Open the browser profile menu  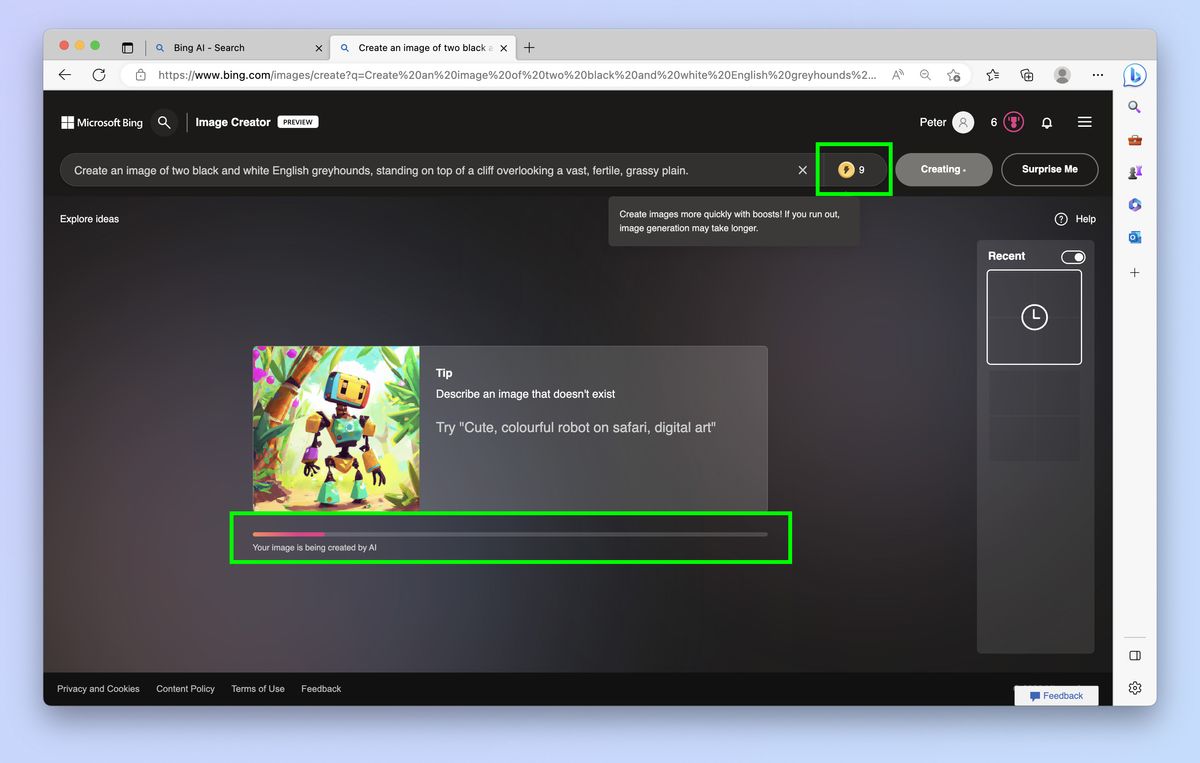click(x=1062, y=75)
